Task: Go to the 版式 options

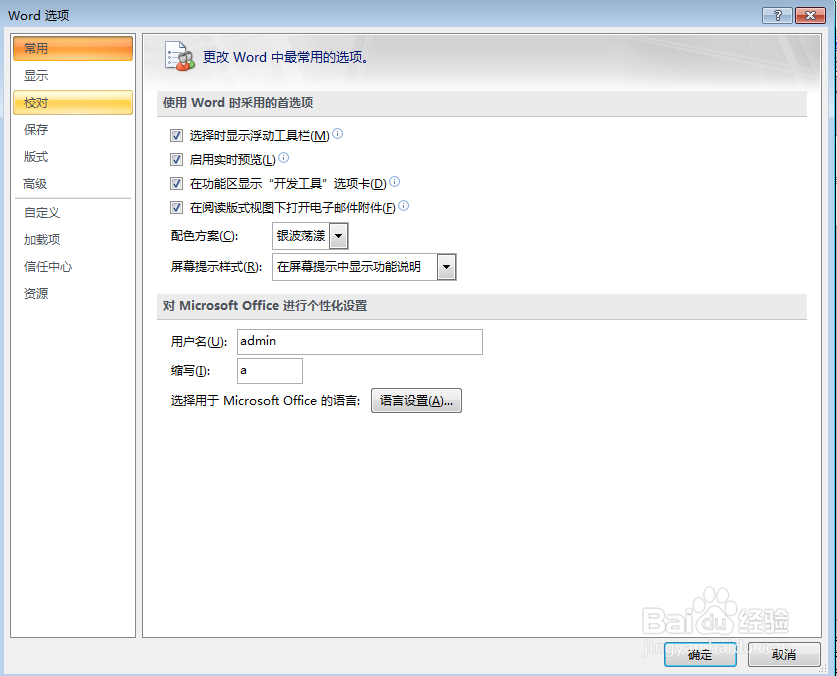Action: pos(73,157)
